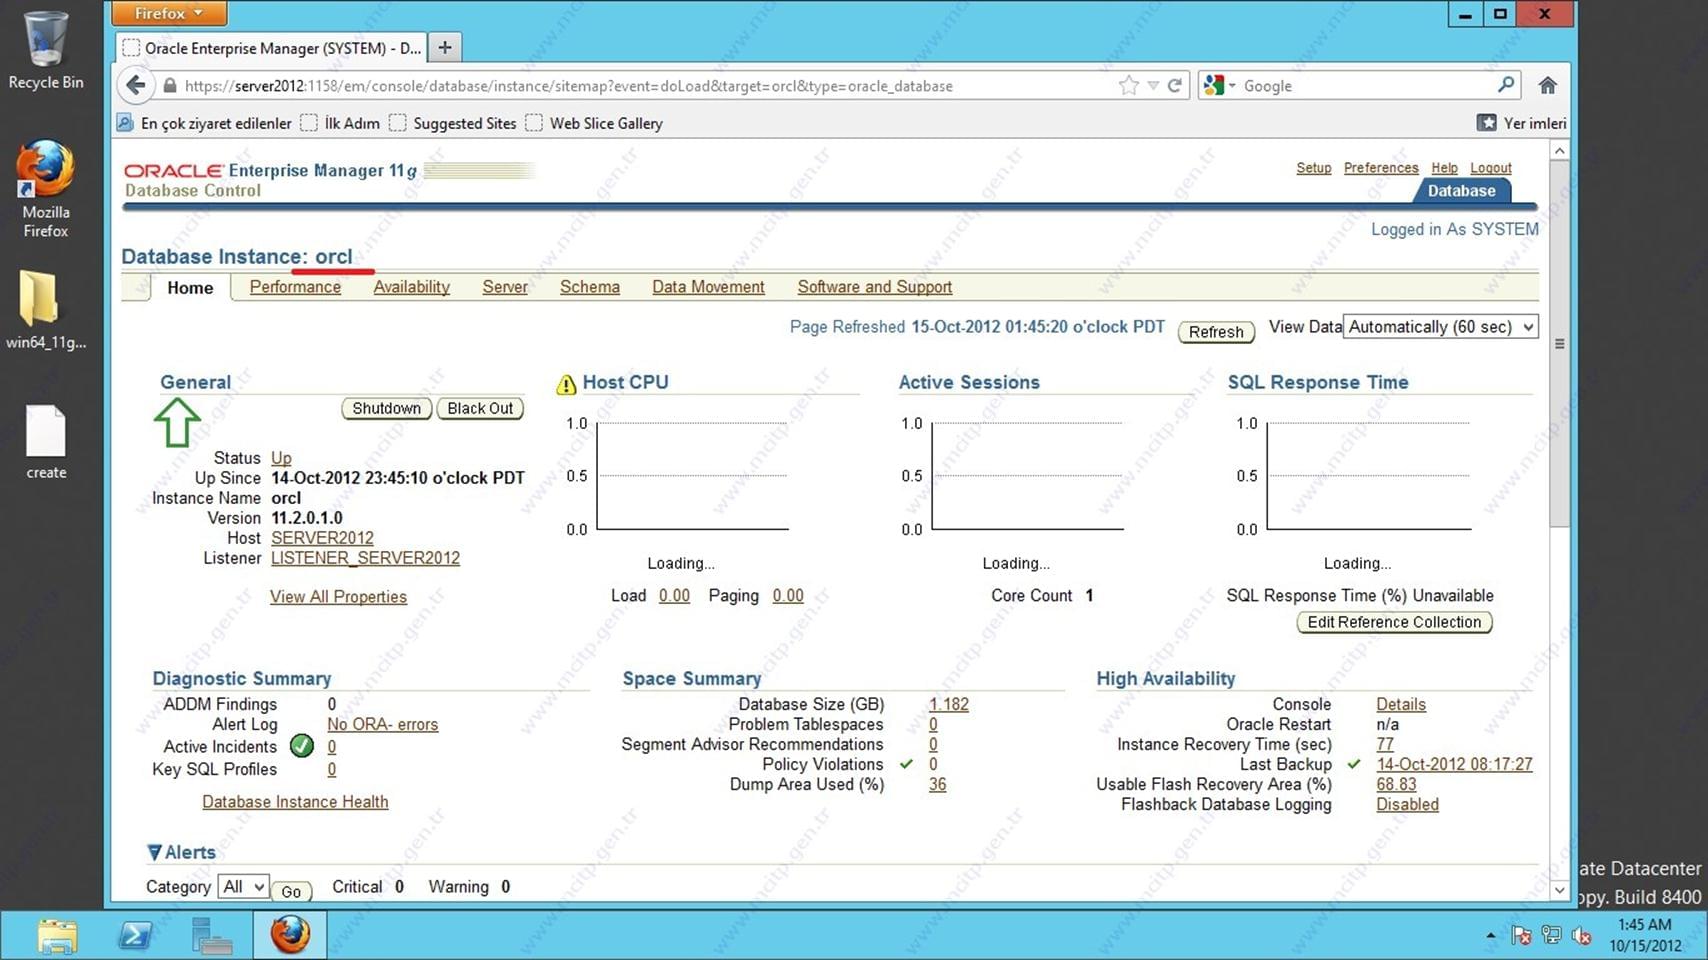Click the Home tab

coord(190,288)
